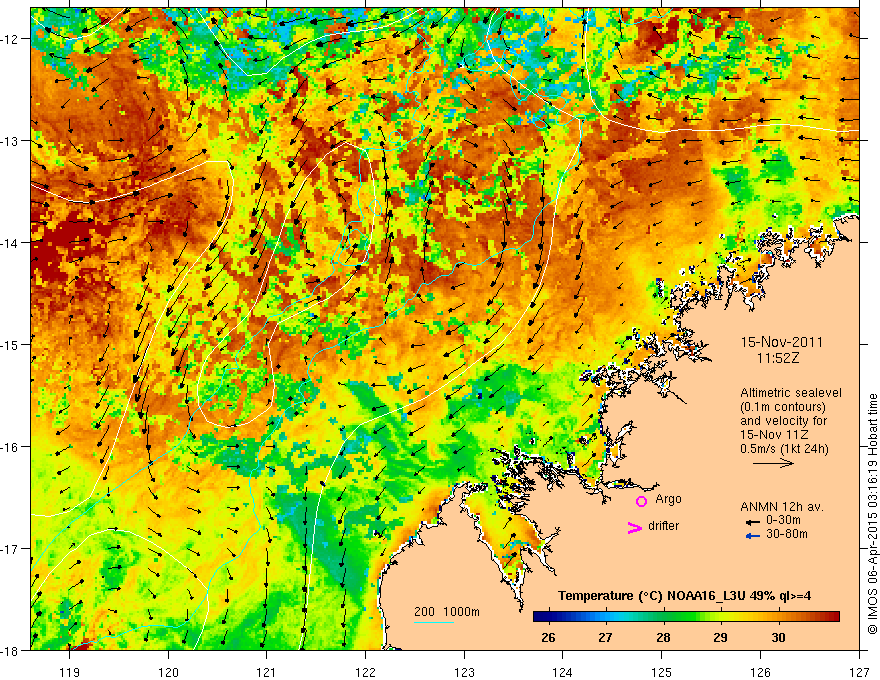Image resolution: width=880 pixels, height=680 pixels.
Task: Click the color bar tick label 26
Action: tap(548, 637)
